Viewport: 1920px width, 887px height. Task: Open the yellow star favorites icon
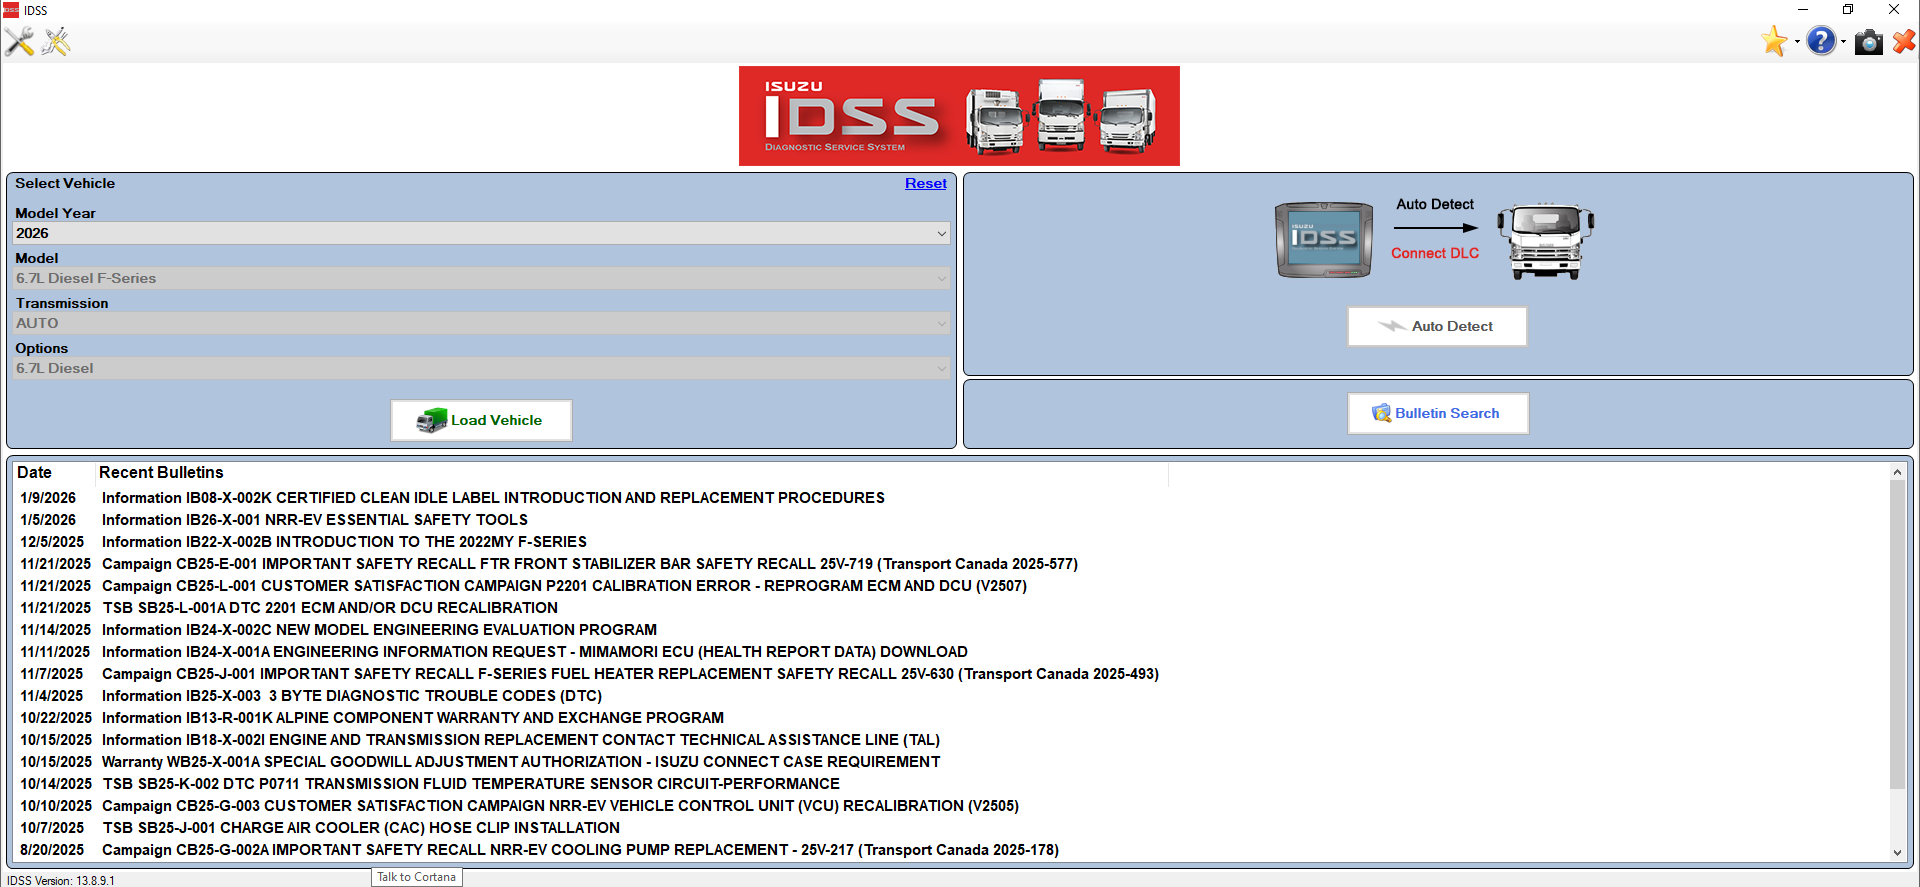[1775, 41]
